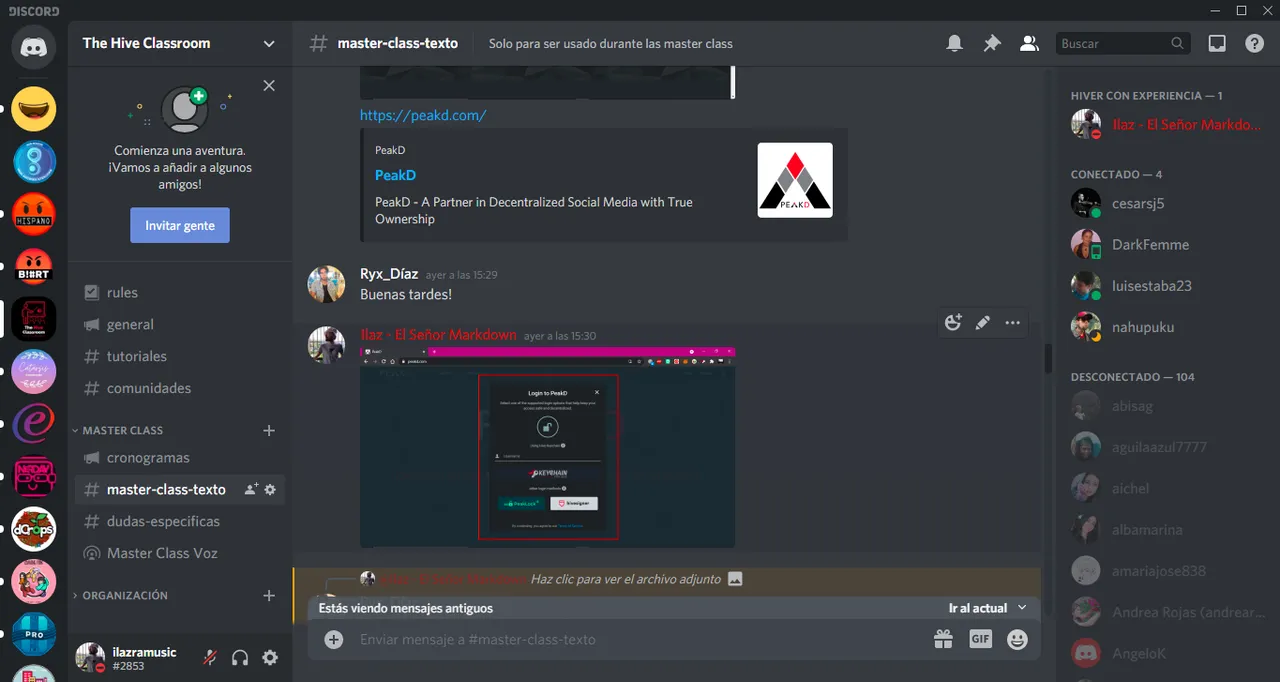Open the emoji picker
Viewport: 1280px width, 682px height.
click(x=1017, y=639)
